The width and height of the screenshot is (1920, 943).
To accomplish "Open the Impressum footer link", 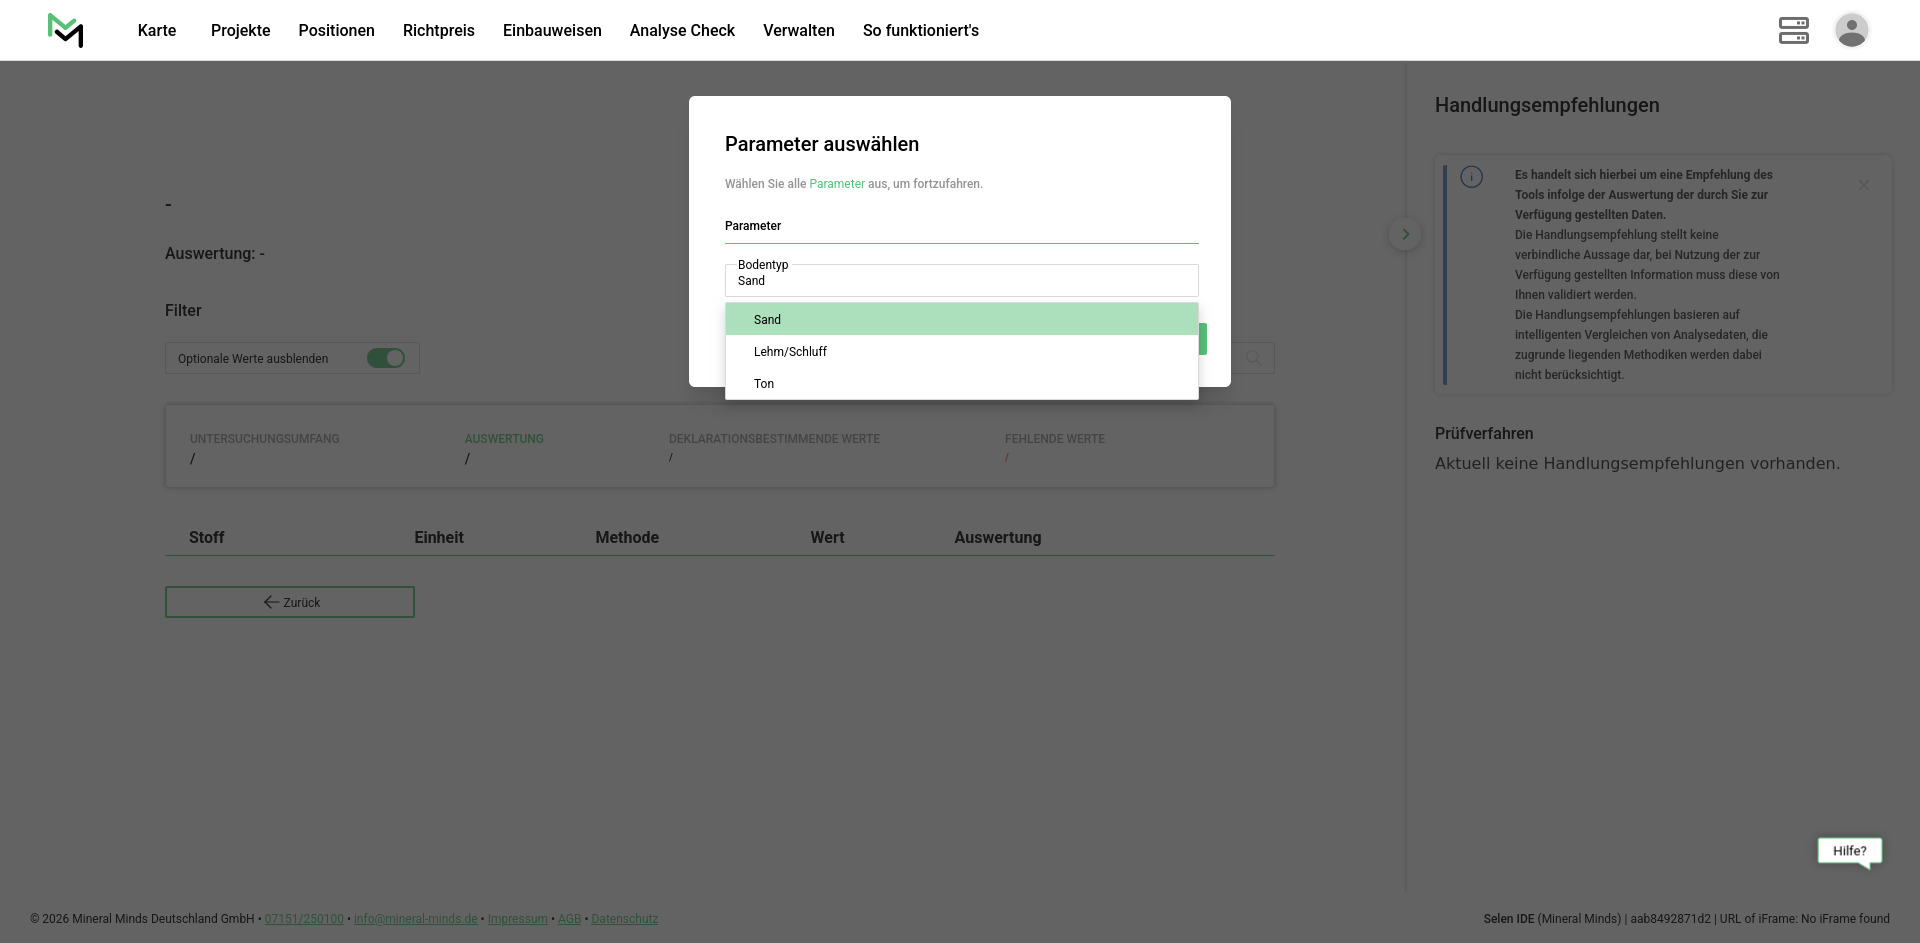I will pyautogui.click(x=517, y=919).
